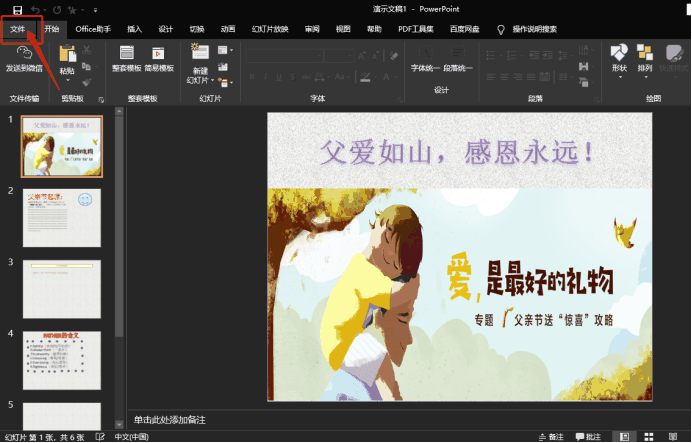This screenshot has width=692, height=443.
Task: Click the bullet list icon
Action: tap(491, 55)
